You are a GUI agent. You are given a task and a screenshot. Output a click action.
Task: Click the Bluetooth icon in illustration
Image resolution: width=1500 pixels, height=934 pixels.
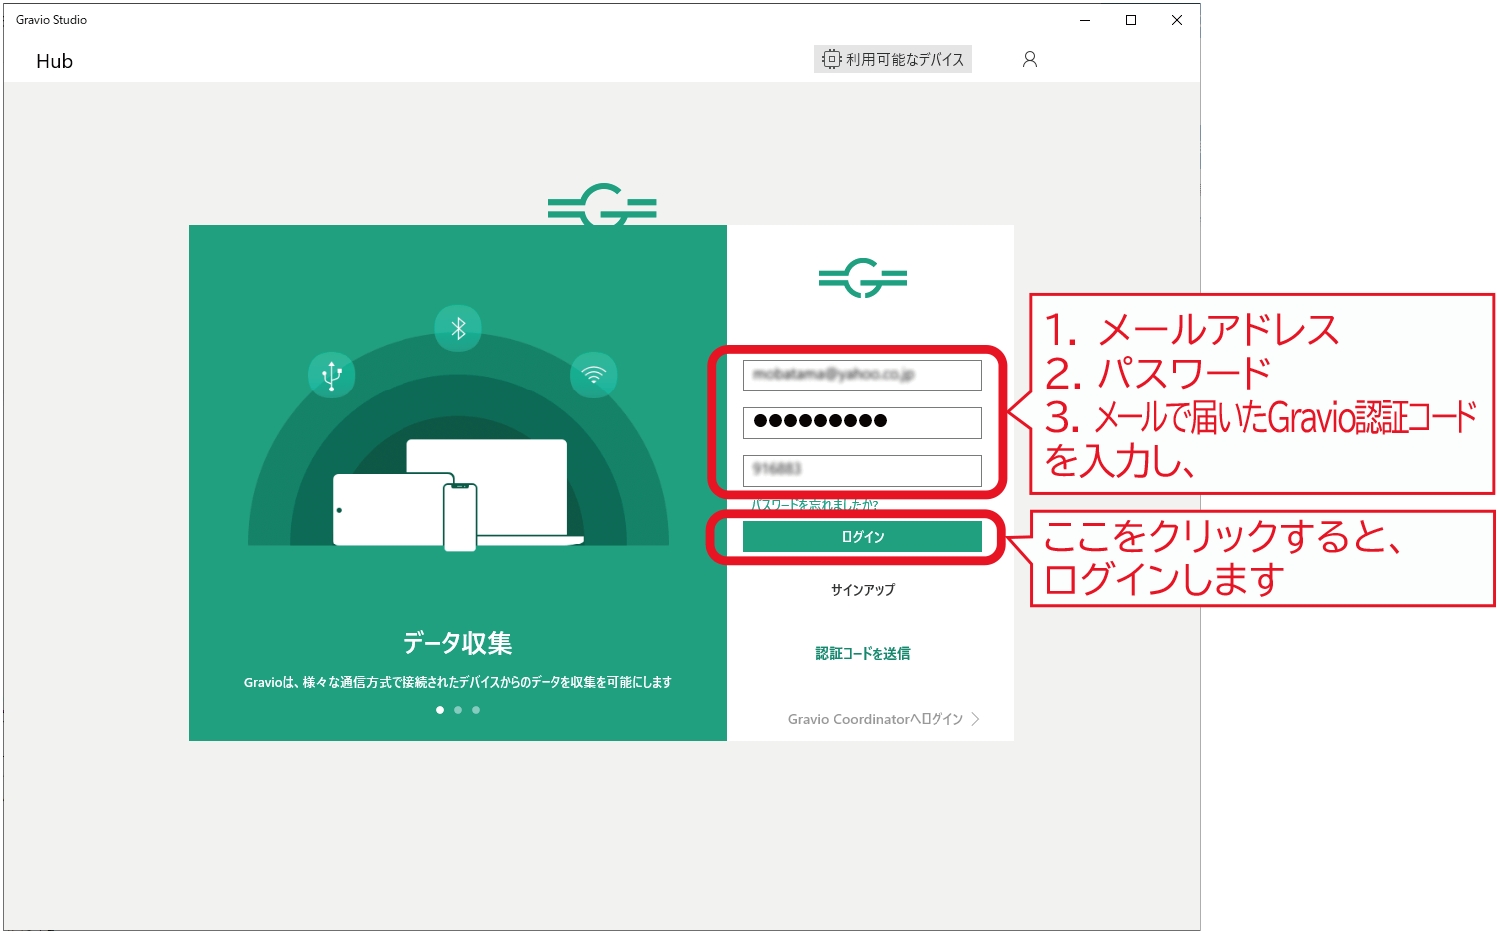(458, 328)
